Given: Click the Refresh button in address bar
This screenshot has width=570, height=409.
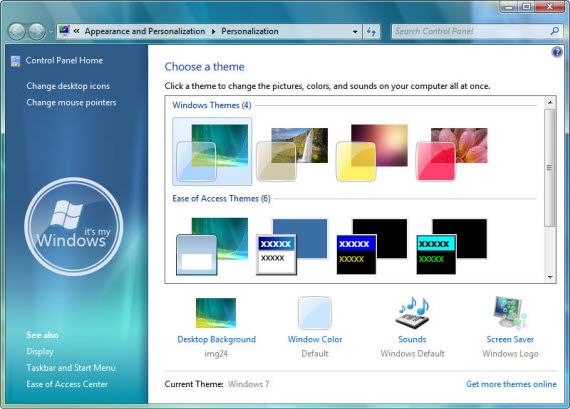Looking at the screenshot, I should pyautogui.click(x=371, y=32).
